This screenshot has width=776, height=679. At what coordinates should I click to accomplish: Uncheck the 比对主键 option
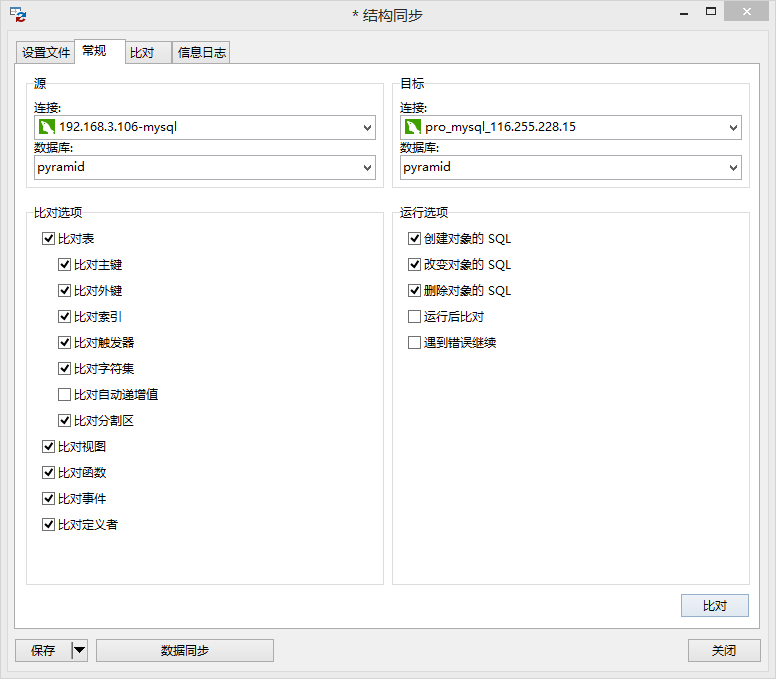(x=64, y=265)
